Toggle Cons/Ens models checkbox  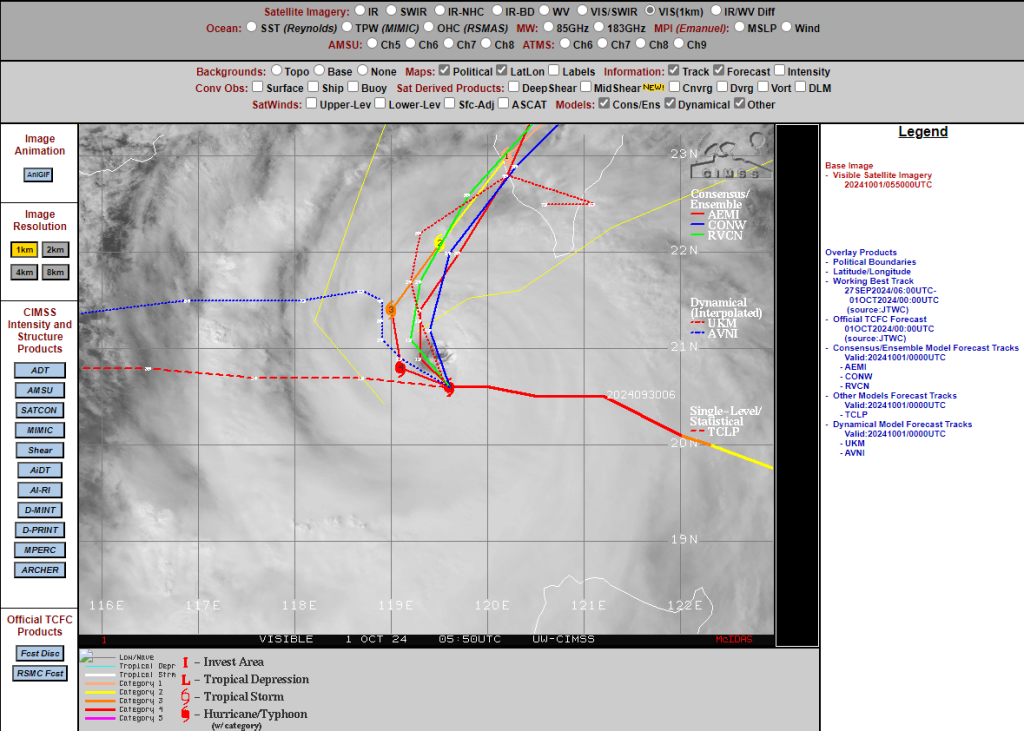point(604,103)
